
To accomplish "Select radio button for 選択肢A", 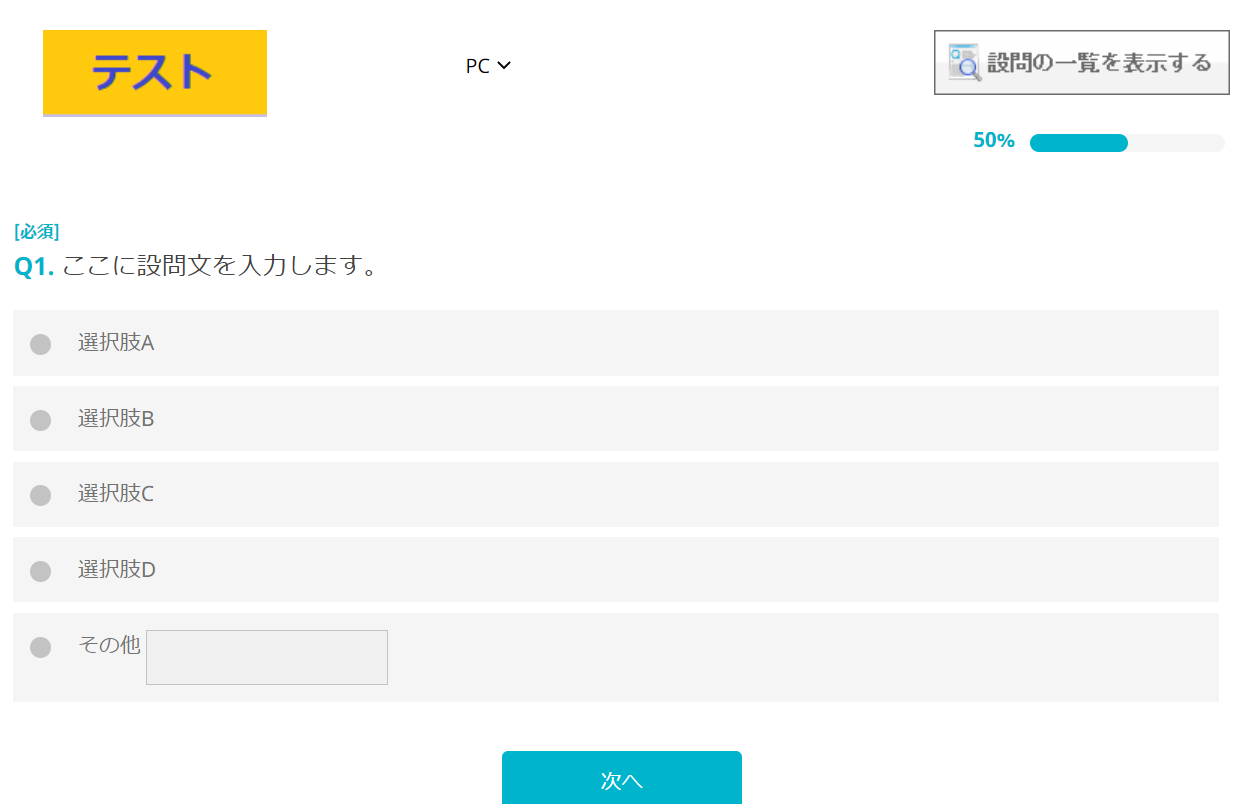I will (40, 344).
